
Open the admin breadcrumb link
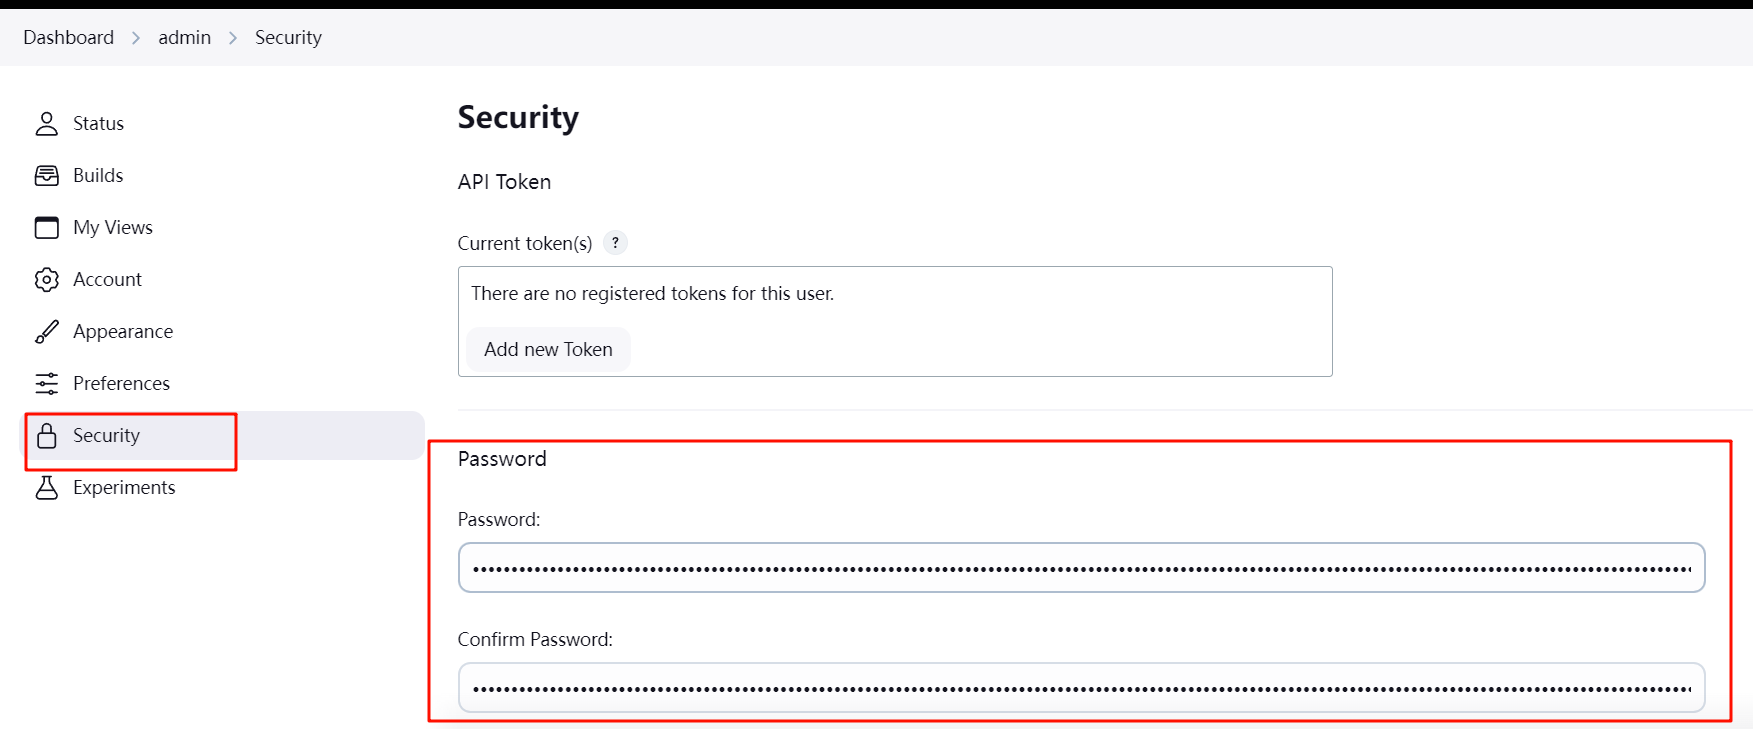(185, 37)
